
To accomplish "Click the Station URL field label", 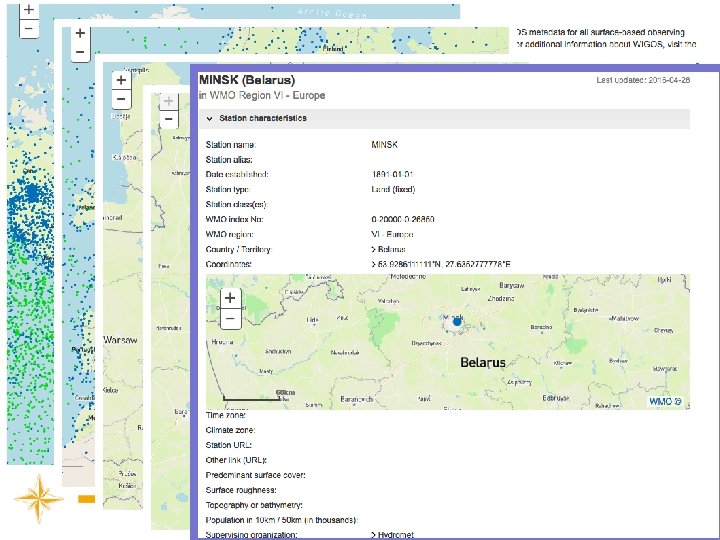I will coord(228,445).
